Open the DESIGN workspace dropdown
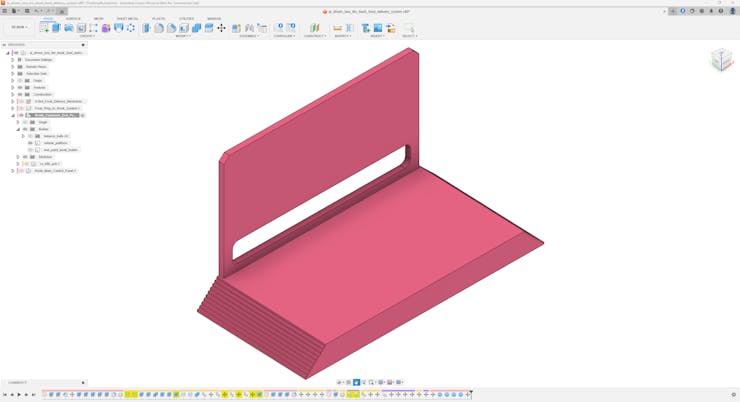Image resolution: width=740 pixels, height=402 pixels. point(19,27)
